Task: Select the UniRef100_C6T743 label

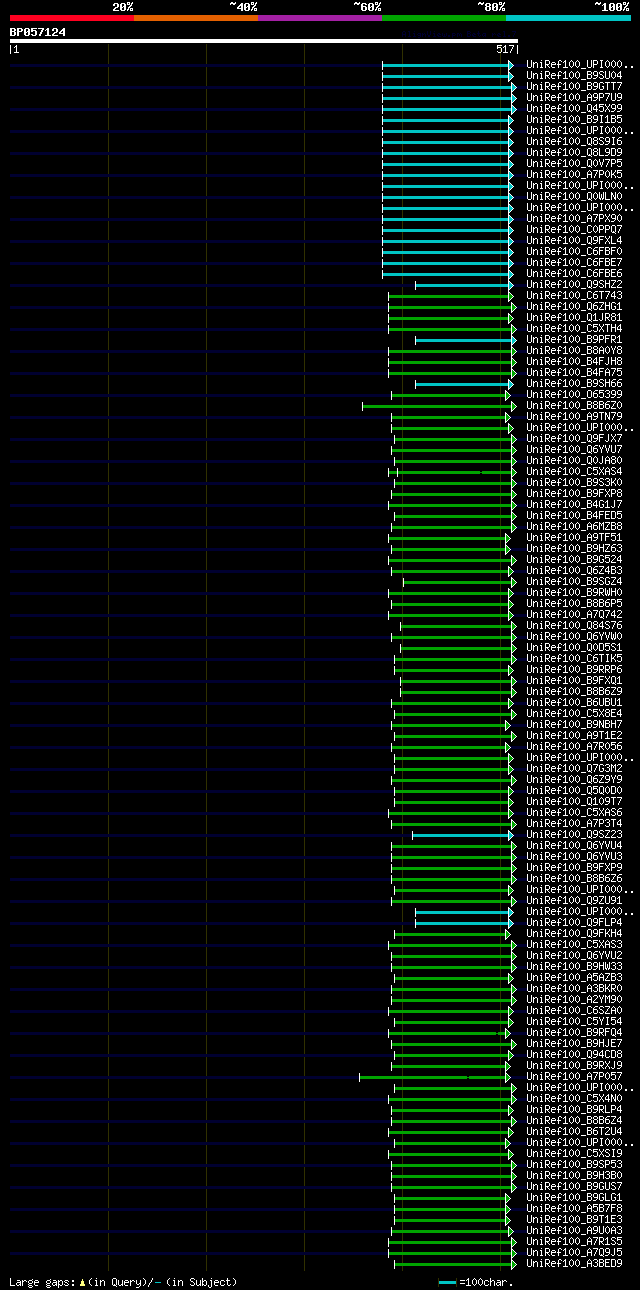Action: [x=574, y=296]
